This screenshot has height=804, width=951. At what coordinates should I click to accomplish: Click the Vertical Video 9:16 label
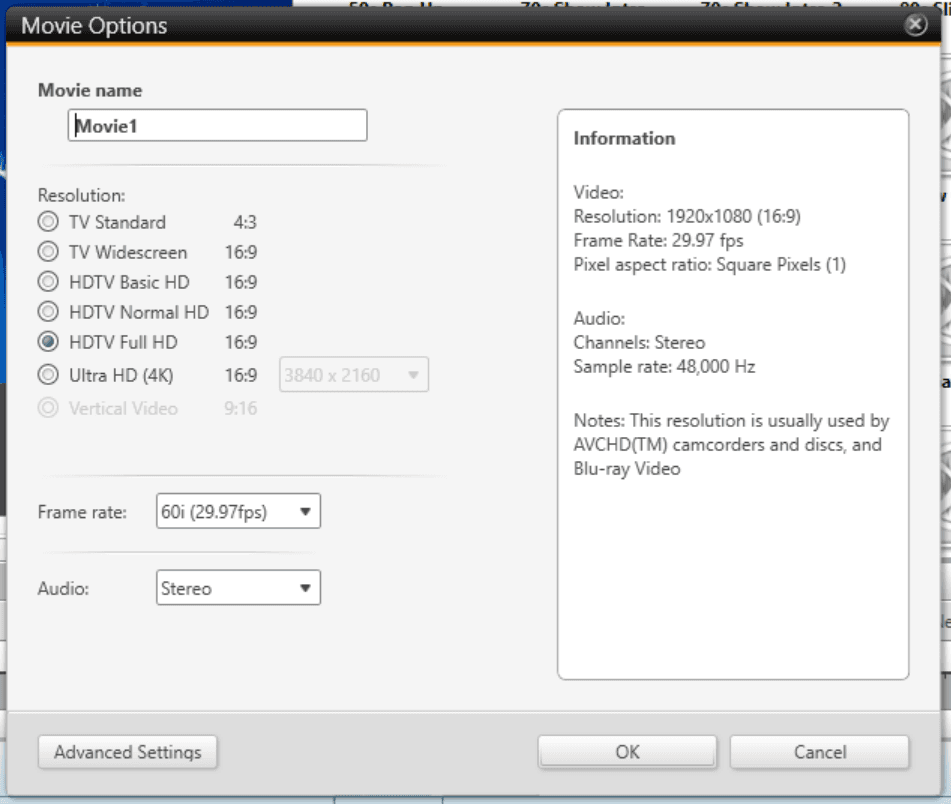tap(147, 408)
